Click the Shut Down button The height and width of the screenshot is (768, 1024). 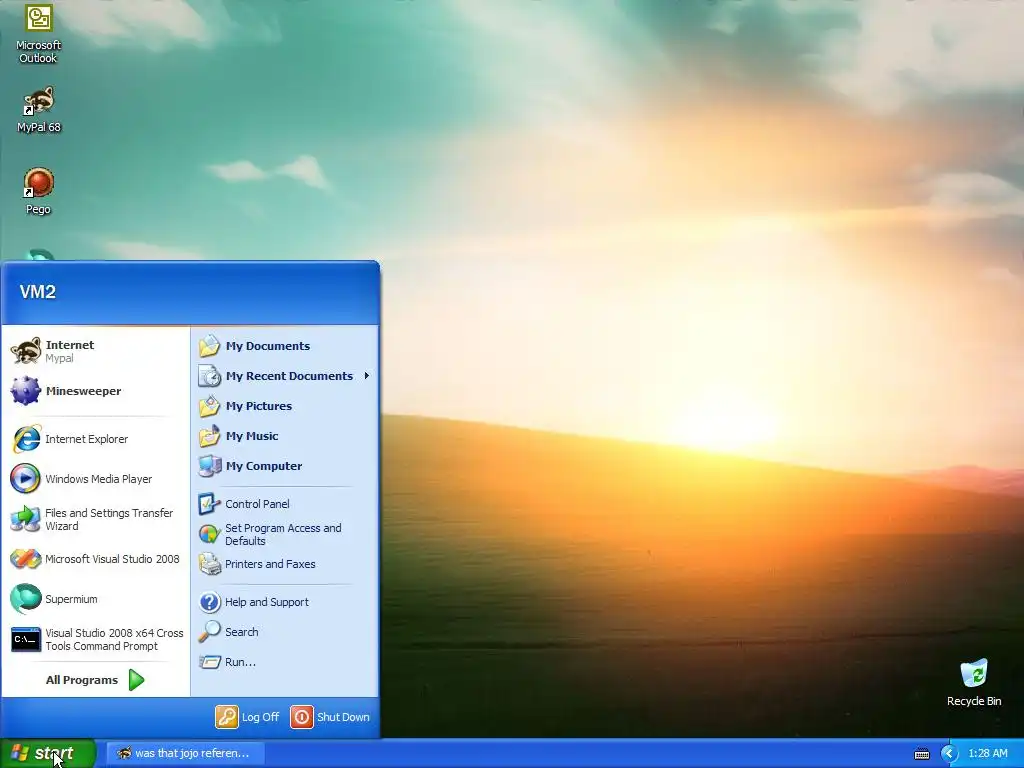coord(330,717)
